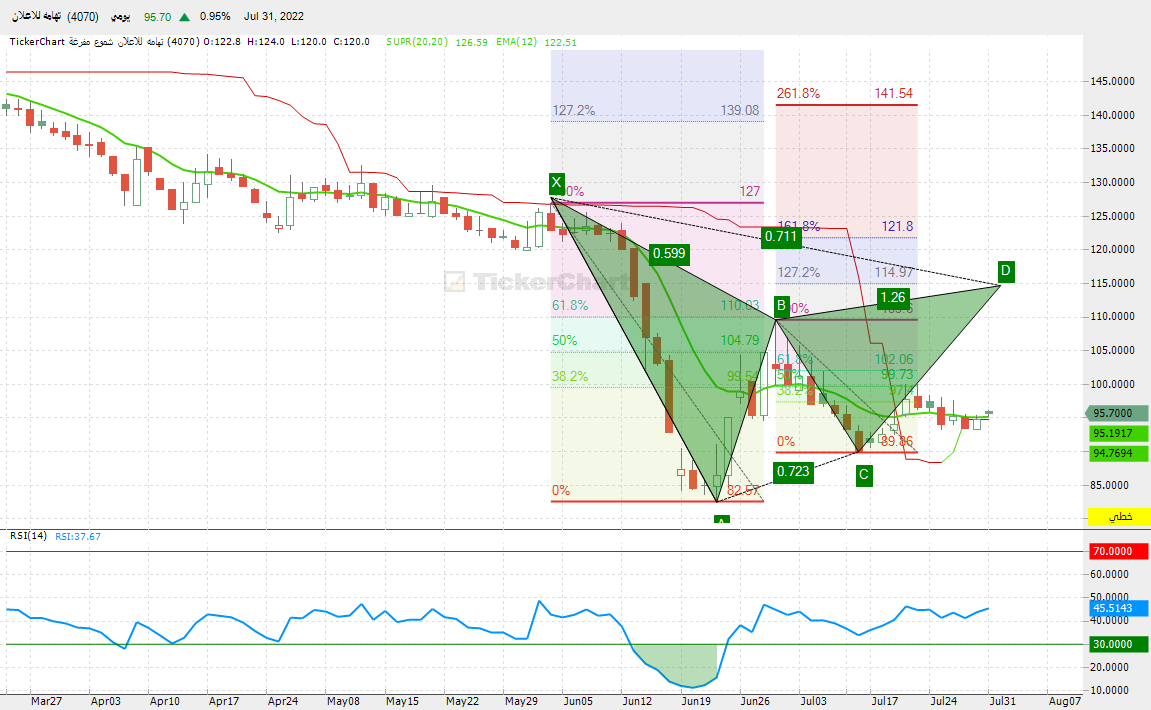The width and height of the screenshot is (1151, 710).
Task: Click the green up-arrow price change indicator
Action: coord(184,17)
